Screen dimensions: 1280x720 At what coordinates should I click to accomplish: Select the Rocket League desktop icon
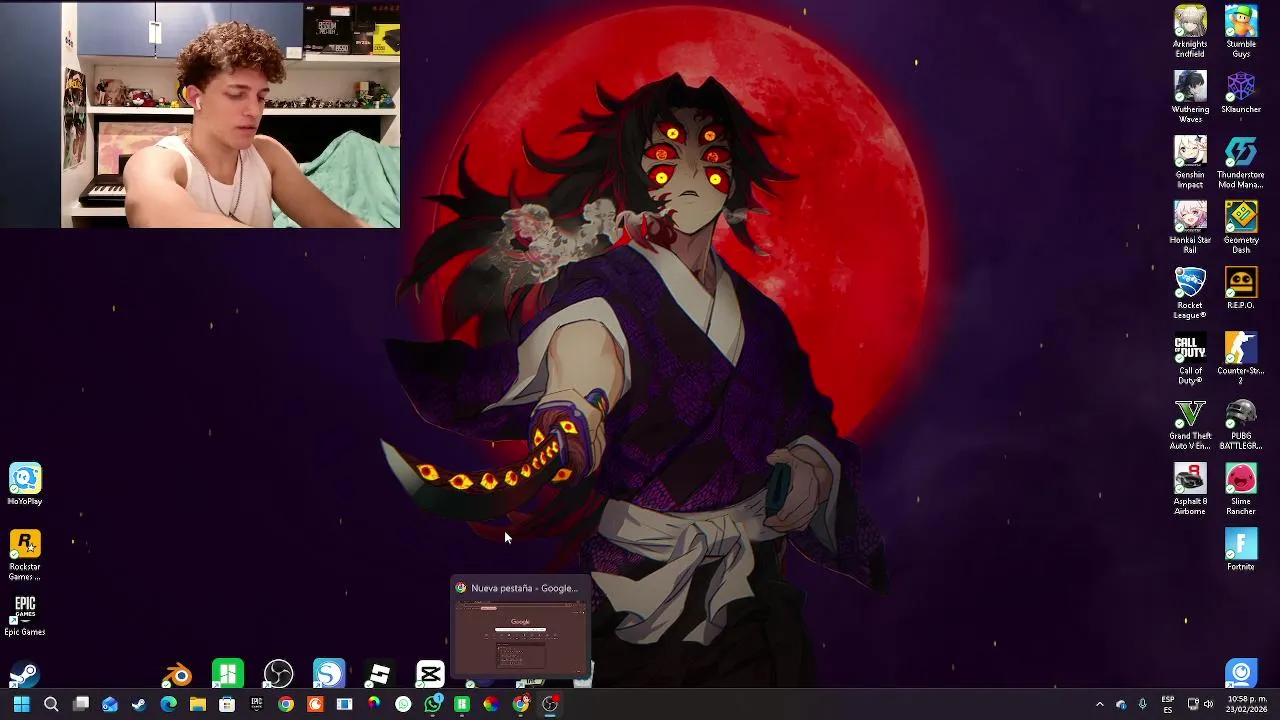pos(1190,293)
